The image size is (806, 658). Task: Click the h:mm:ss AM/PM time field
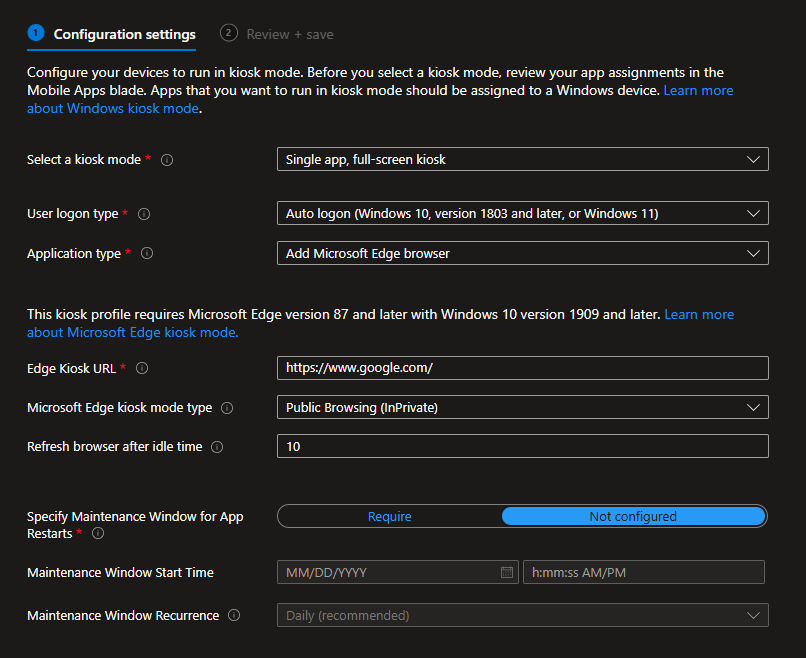(644, 572)
